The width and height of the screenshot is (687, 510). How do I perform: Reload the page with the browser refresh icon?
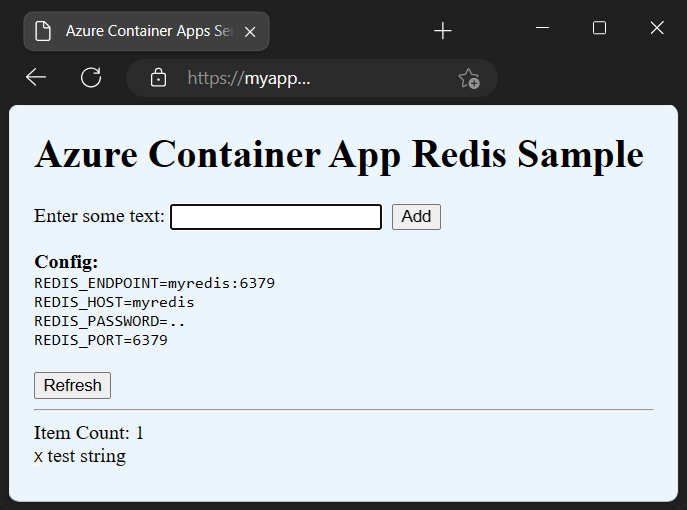point(91,78)
